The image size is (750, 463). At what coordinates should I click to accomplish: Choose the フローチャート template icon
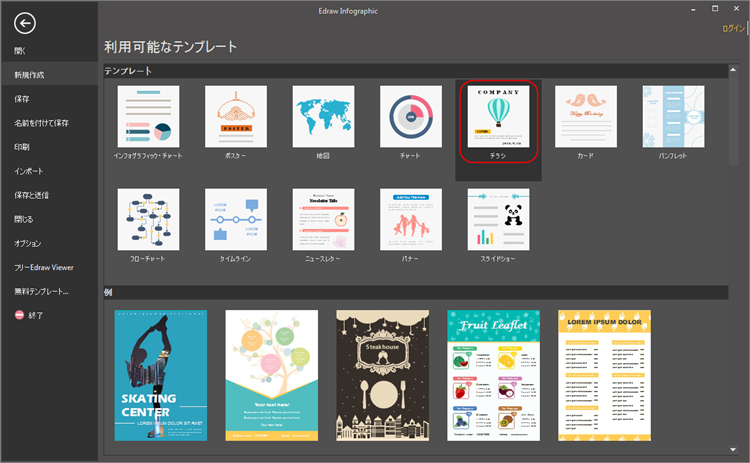pyautogui.click(x=148, y=219)
